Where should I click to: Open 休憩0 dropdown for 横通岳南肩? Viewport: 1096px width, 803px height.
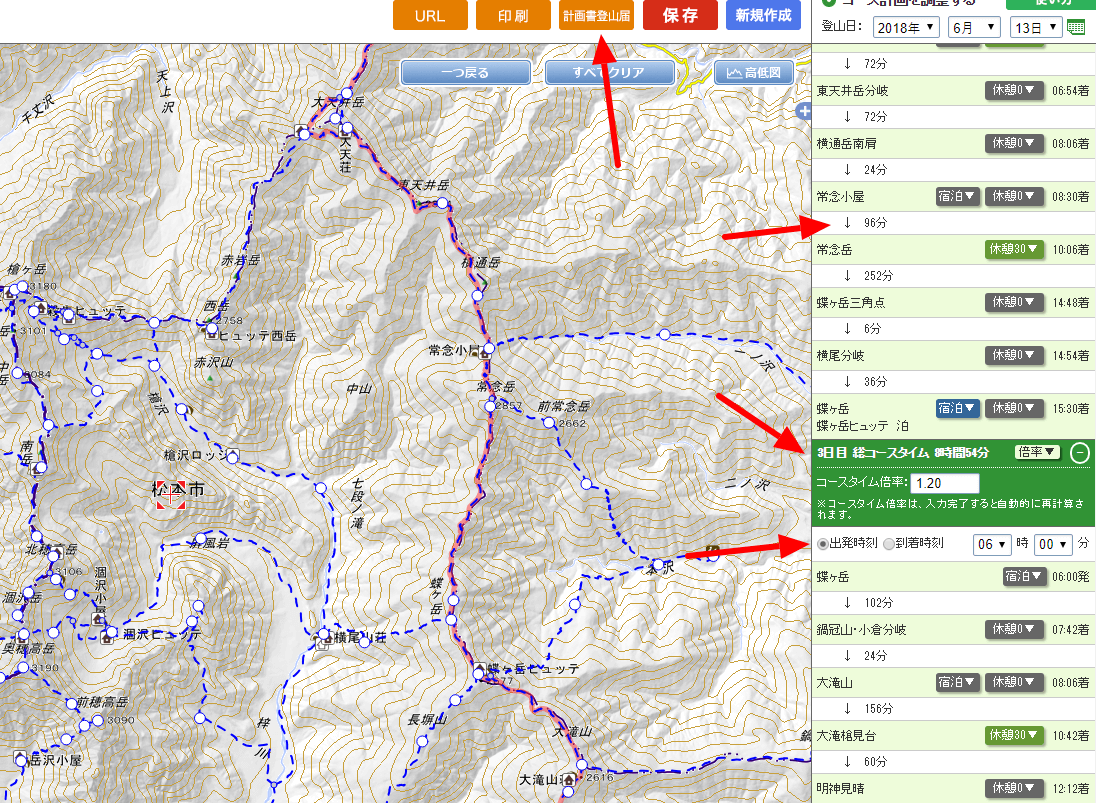tap(1014, 143)
